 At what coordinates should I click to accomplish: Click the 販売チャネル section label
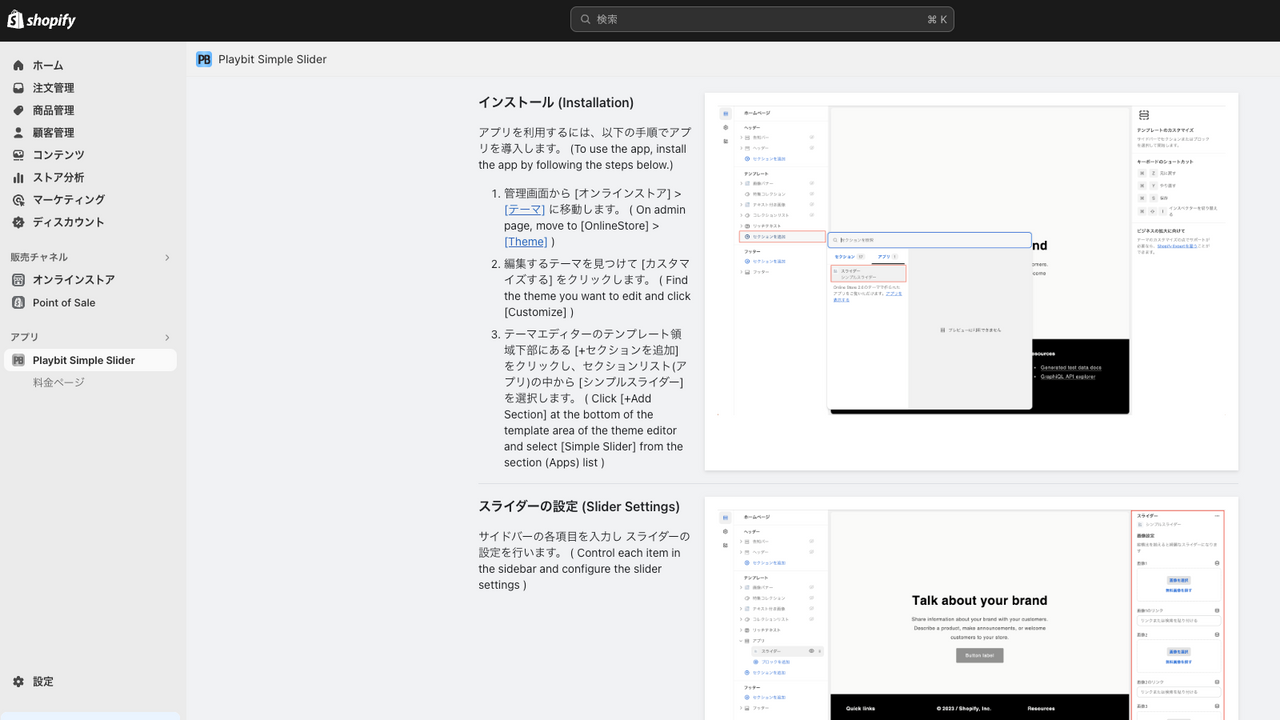39,257
